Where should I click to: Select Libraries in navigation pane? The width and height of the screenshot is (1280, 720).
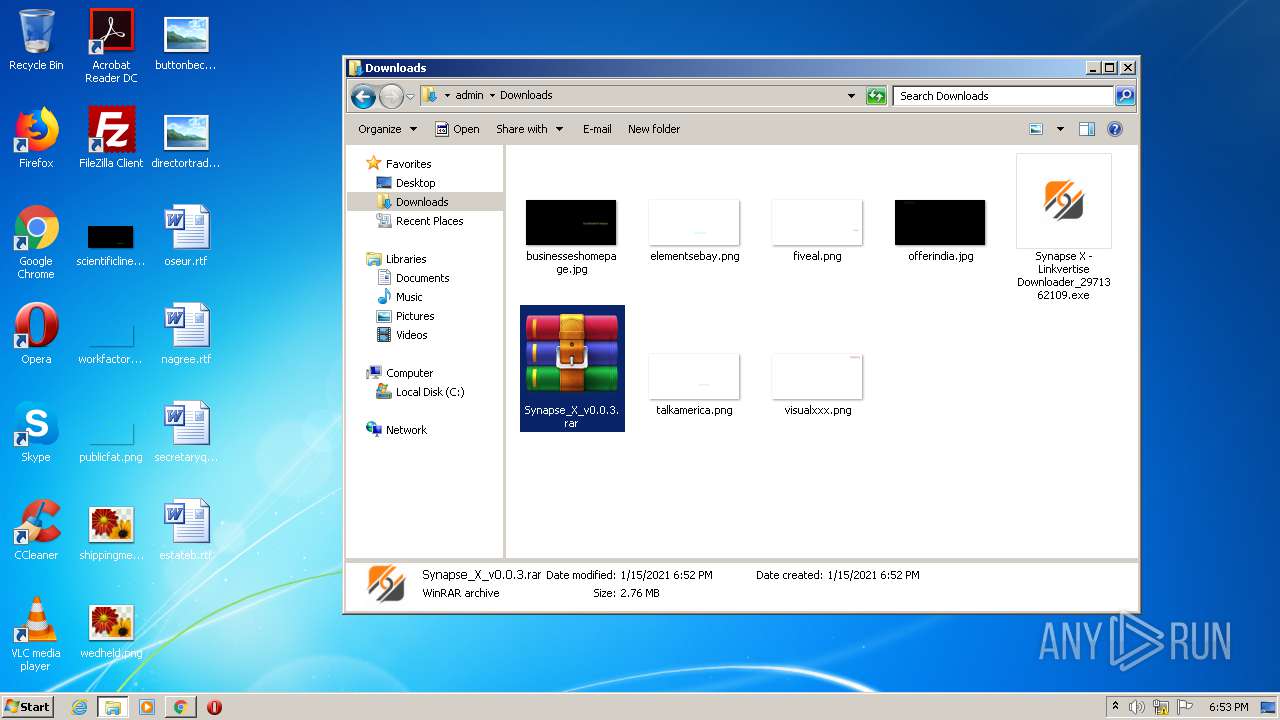pyautogui.click(x=397, y=259)
